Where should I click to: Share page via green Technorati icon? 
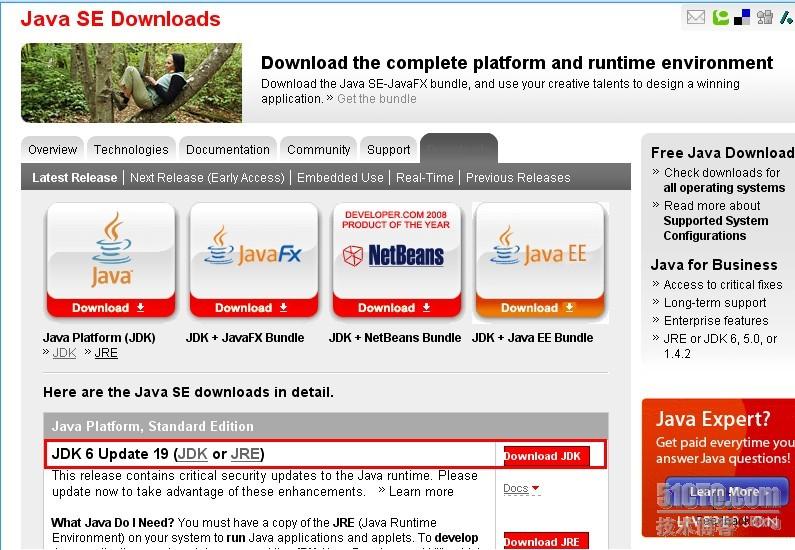coord(720,17)
